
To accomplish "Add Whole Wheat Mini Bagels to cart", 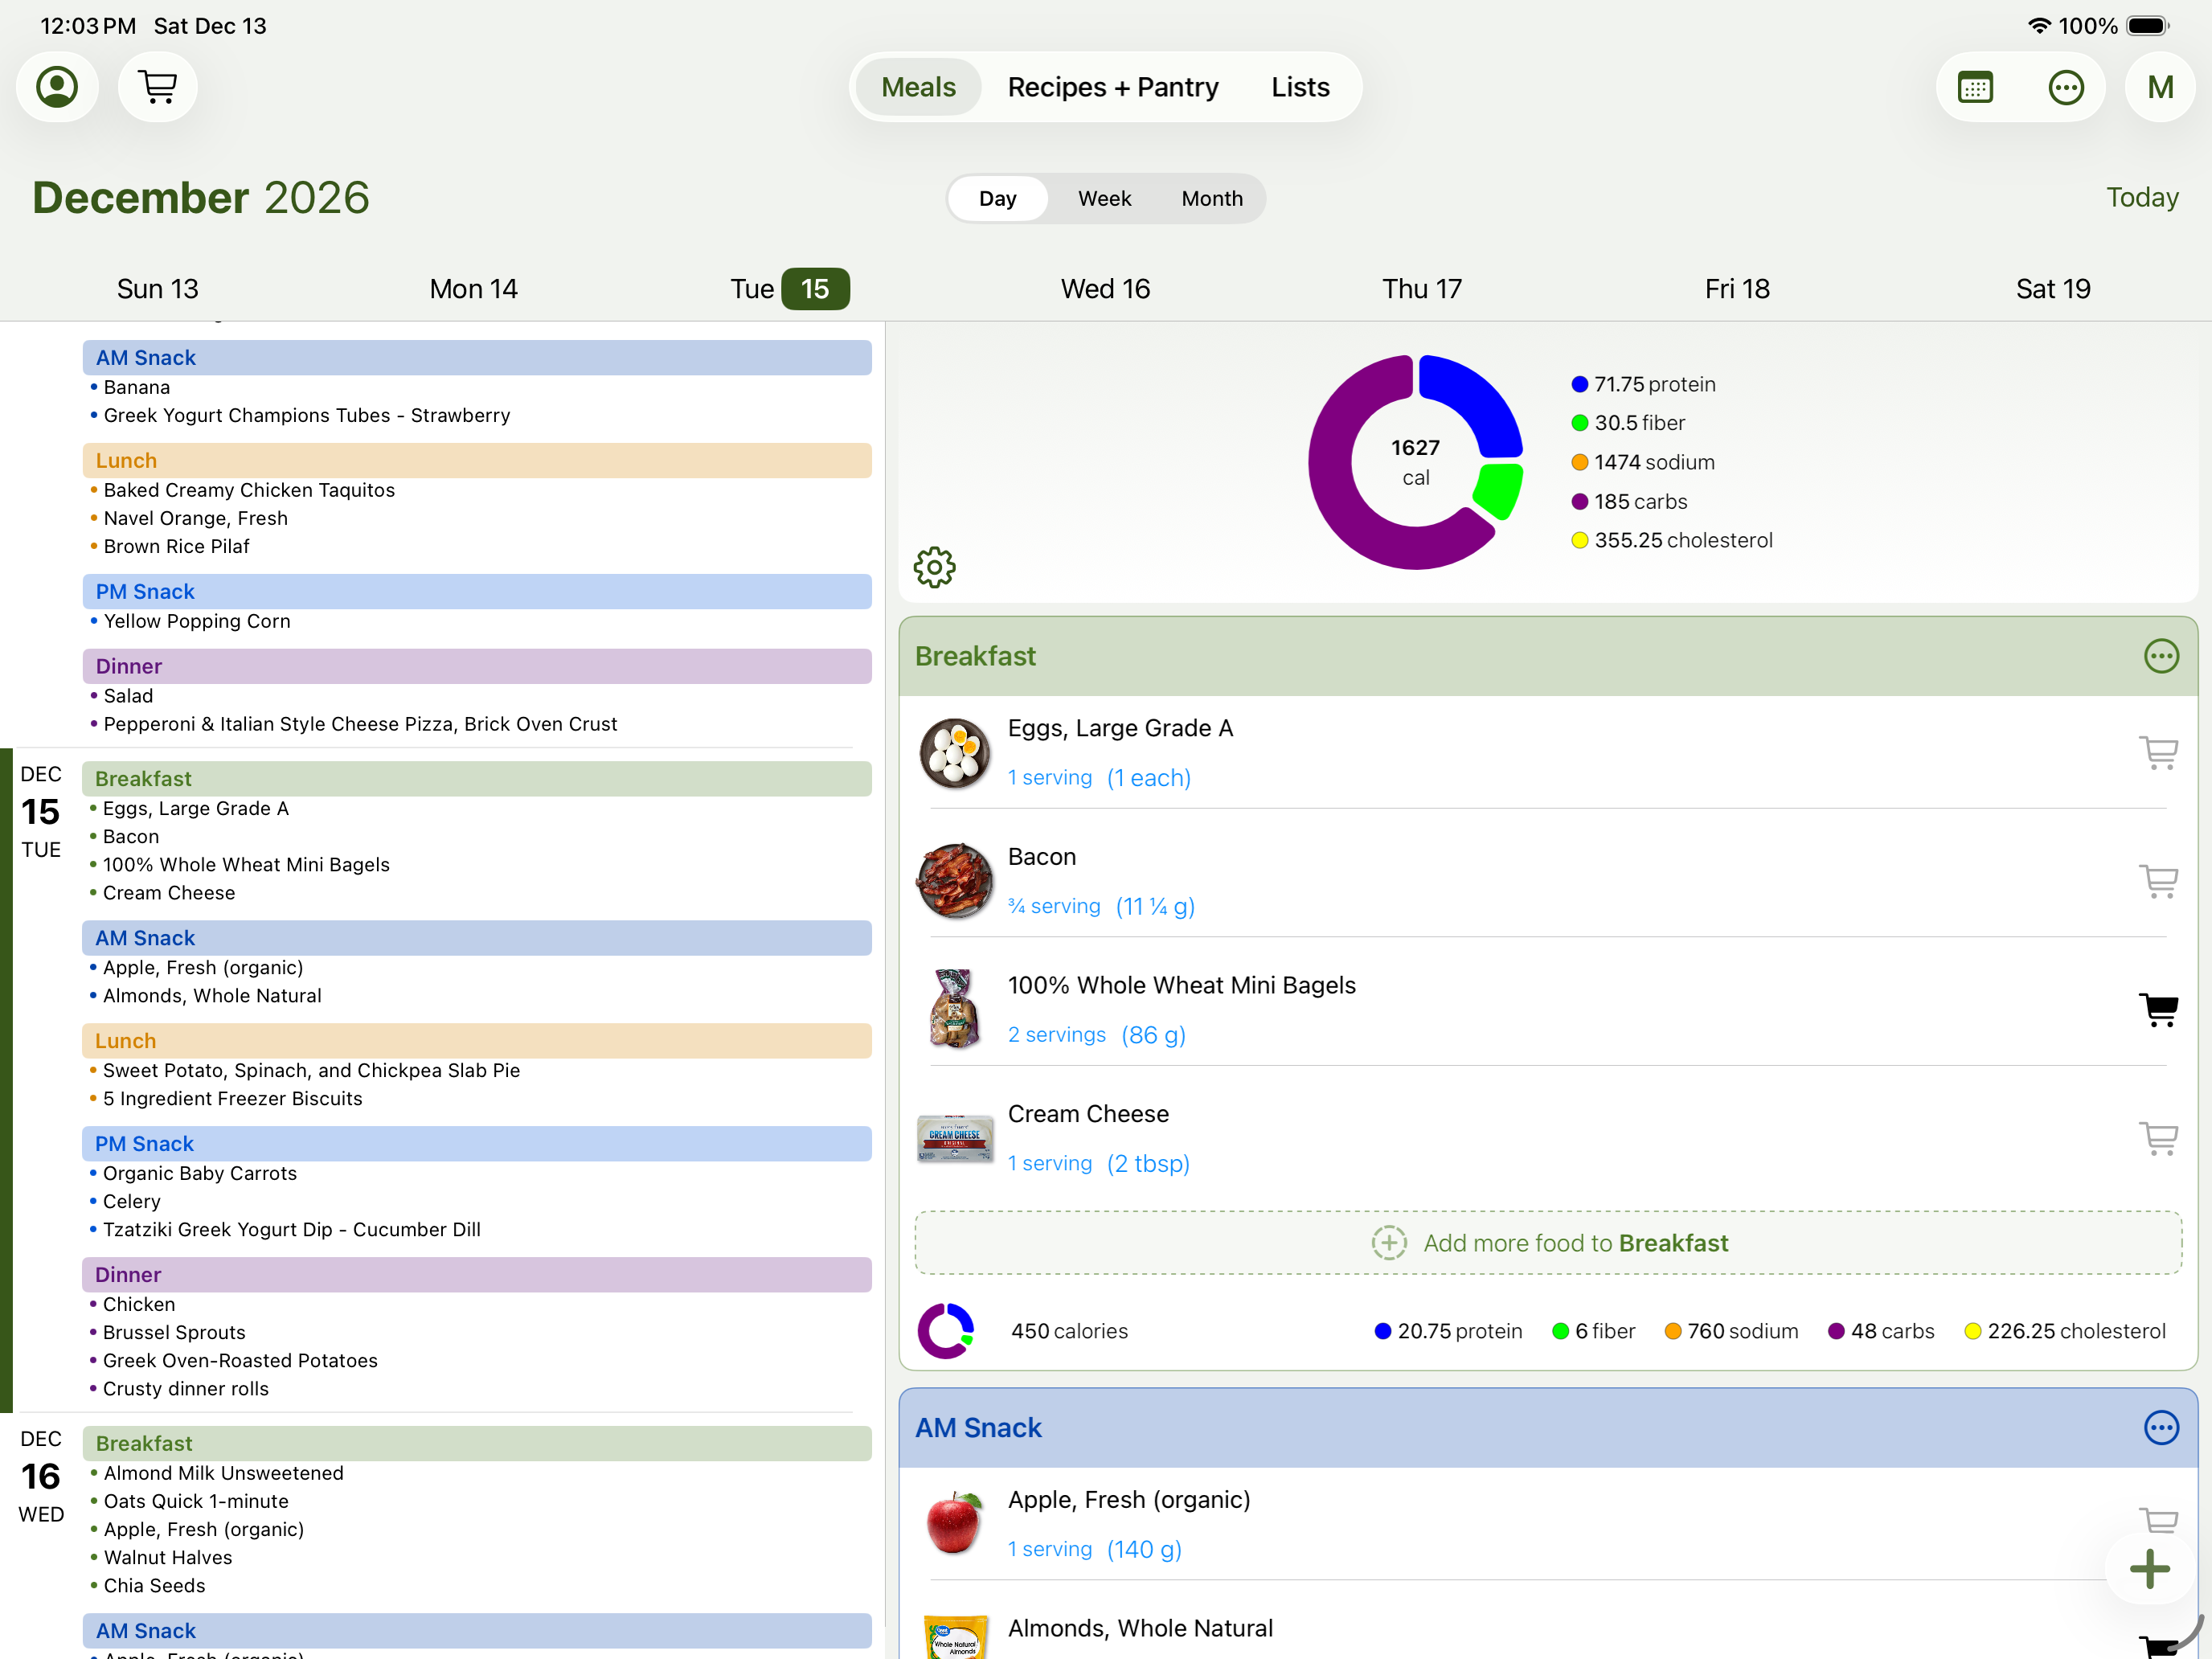I will pos(2159,1010).
